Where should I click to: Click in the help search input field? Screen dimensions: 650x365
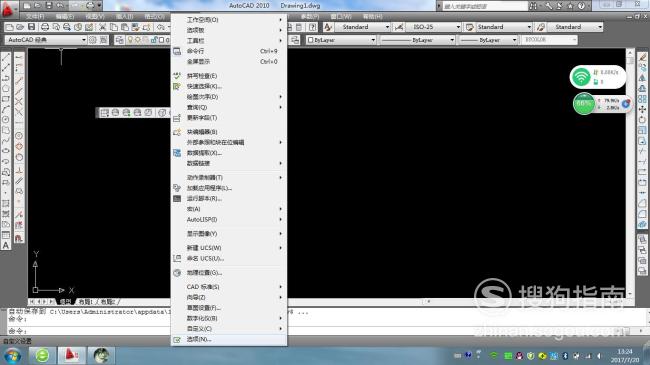coord(485,6)
